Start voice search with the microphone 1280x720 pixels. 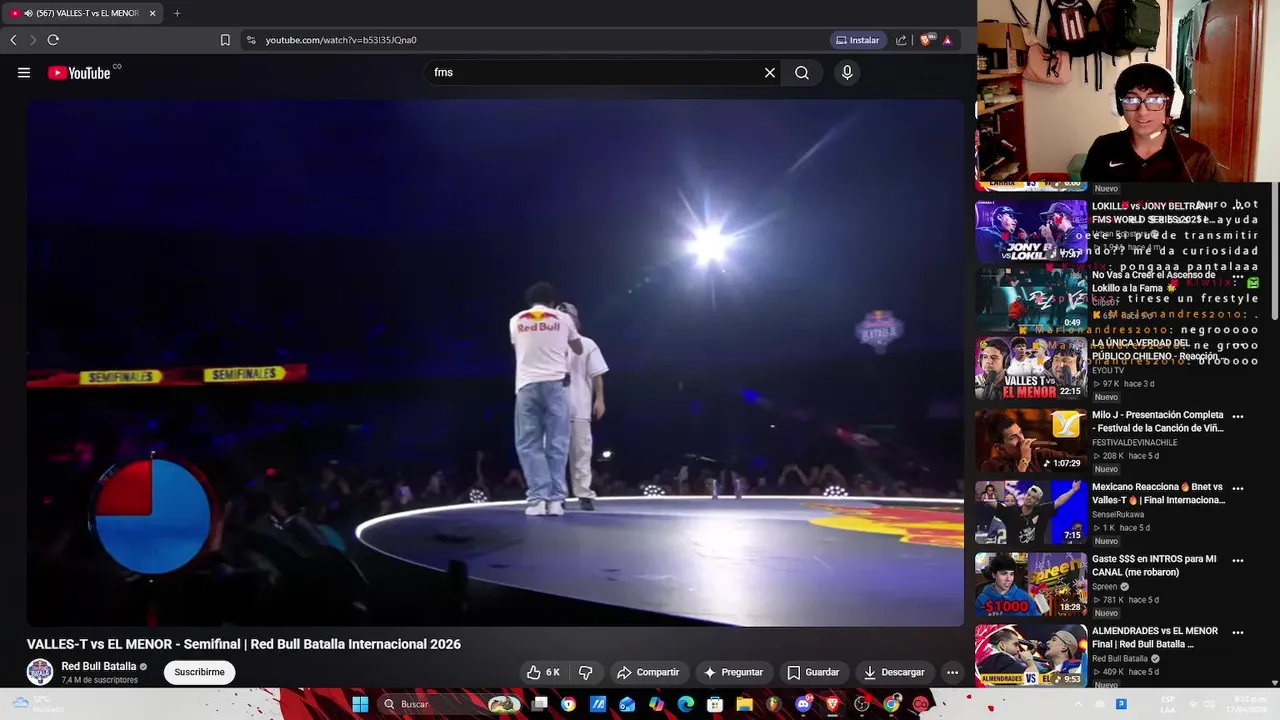coord(847,73)
